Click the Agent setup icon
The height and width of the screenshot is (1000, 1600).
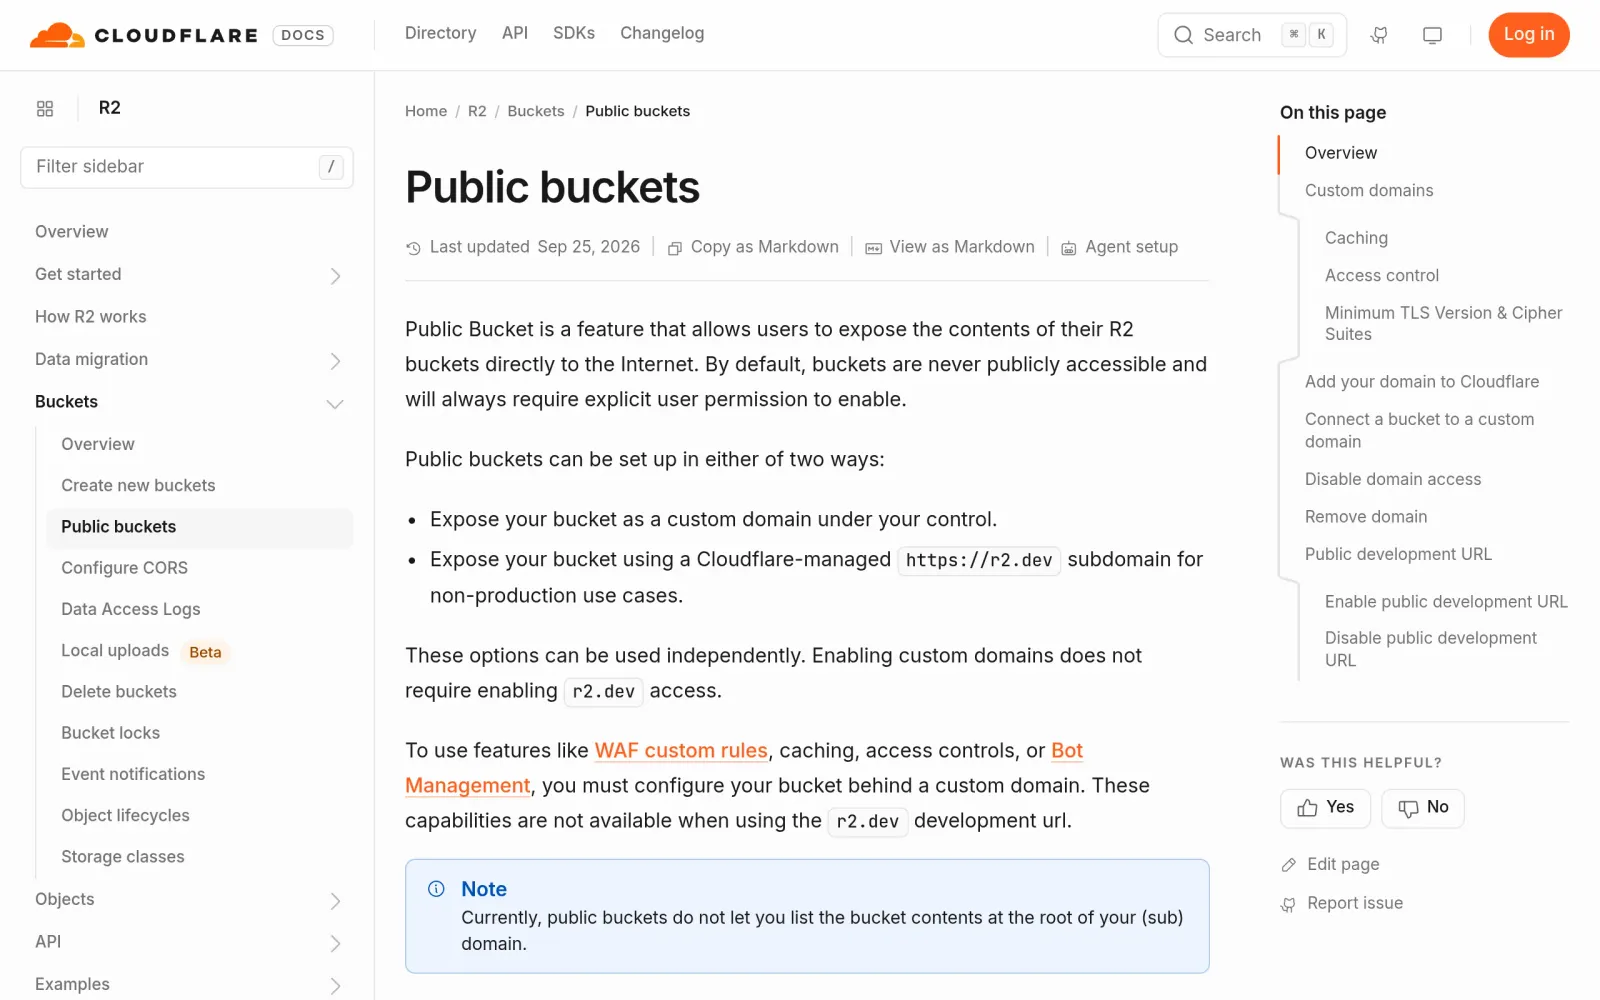(1068, 248)
